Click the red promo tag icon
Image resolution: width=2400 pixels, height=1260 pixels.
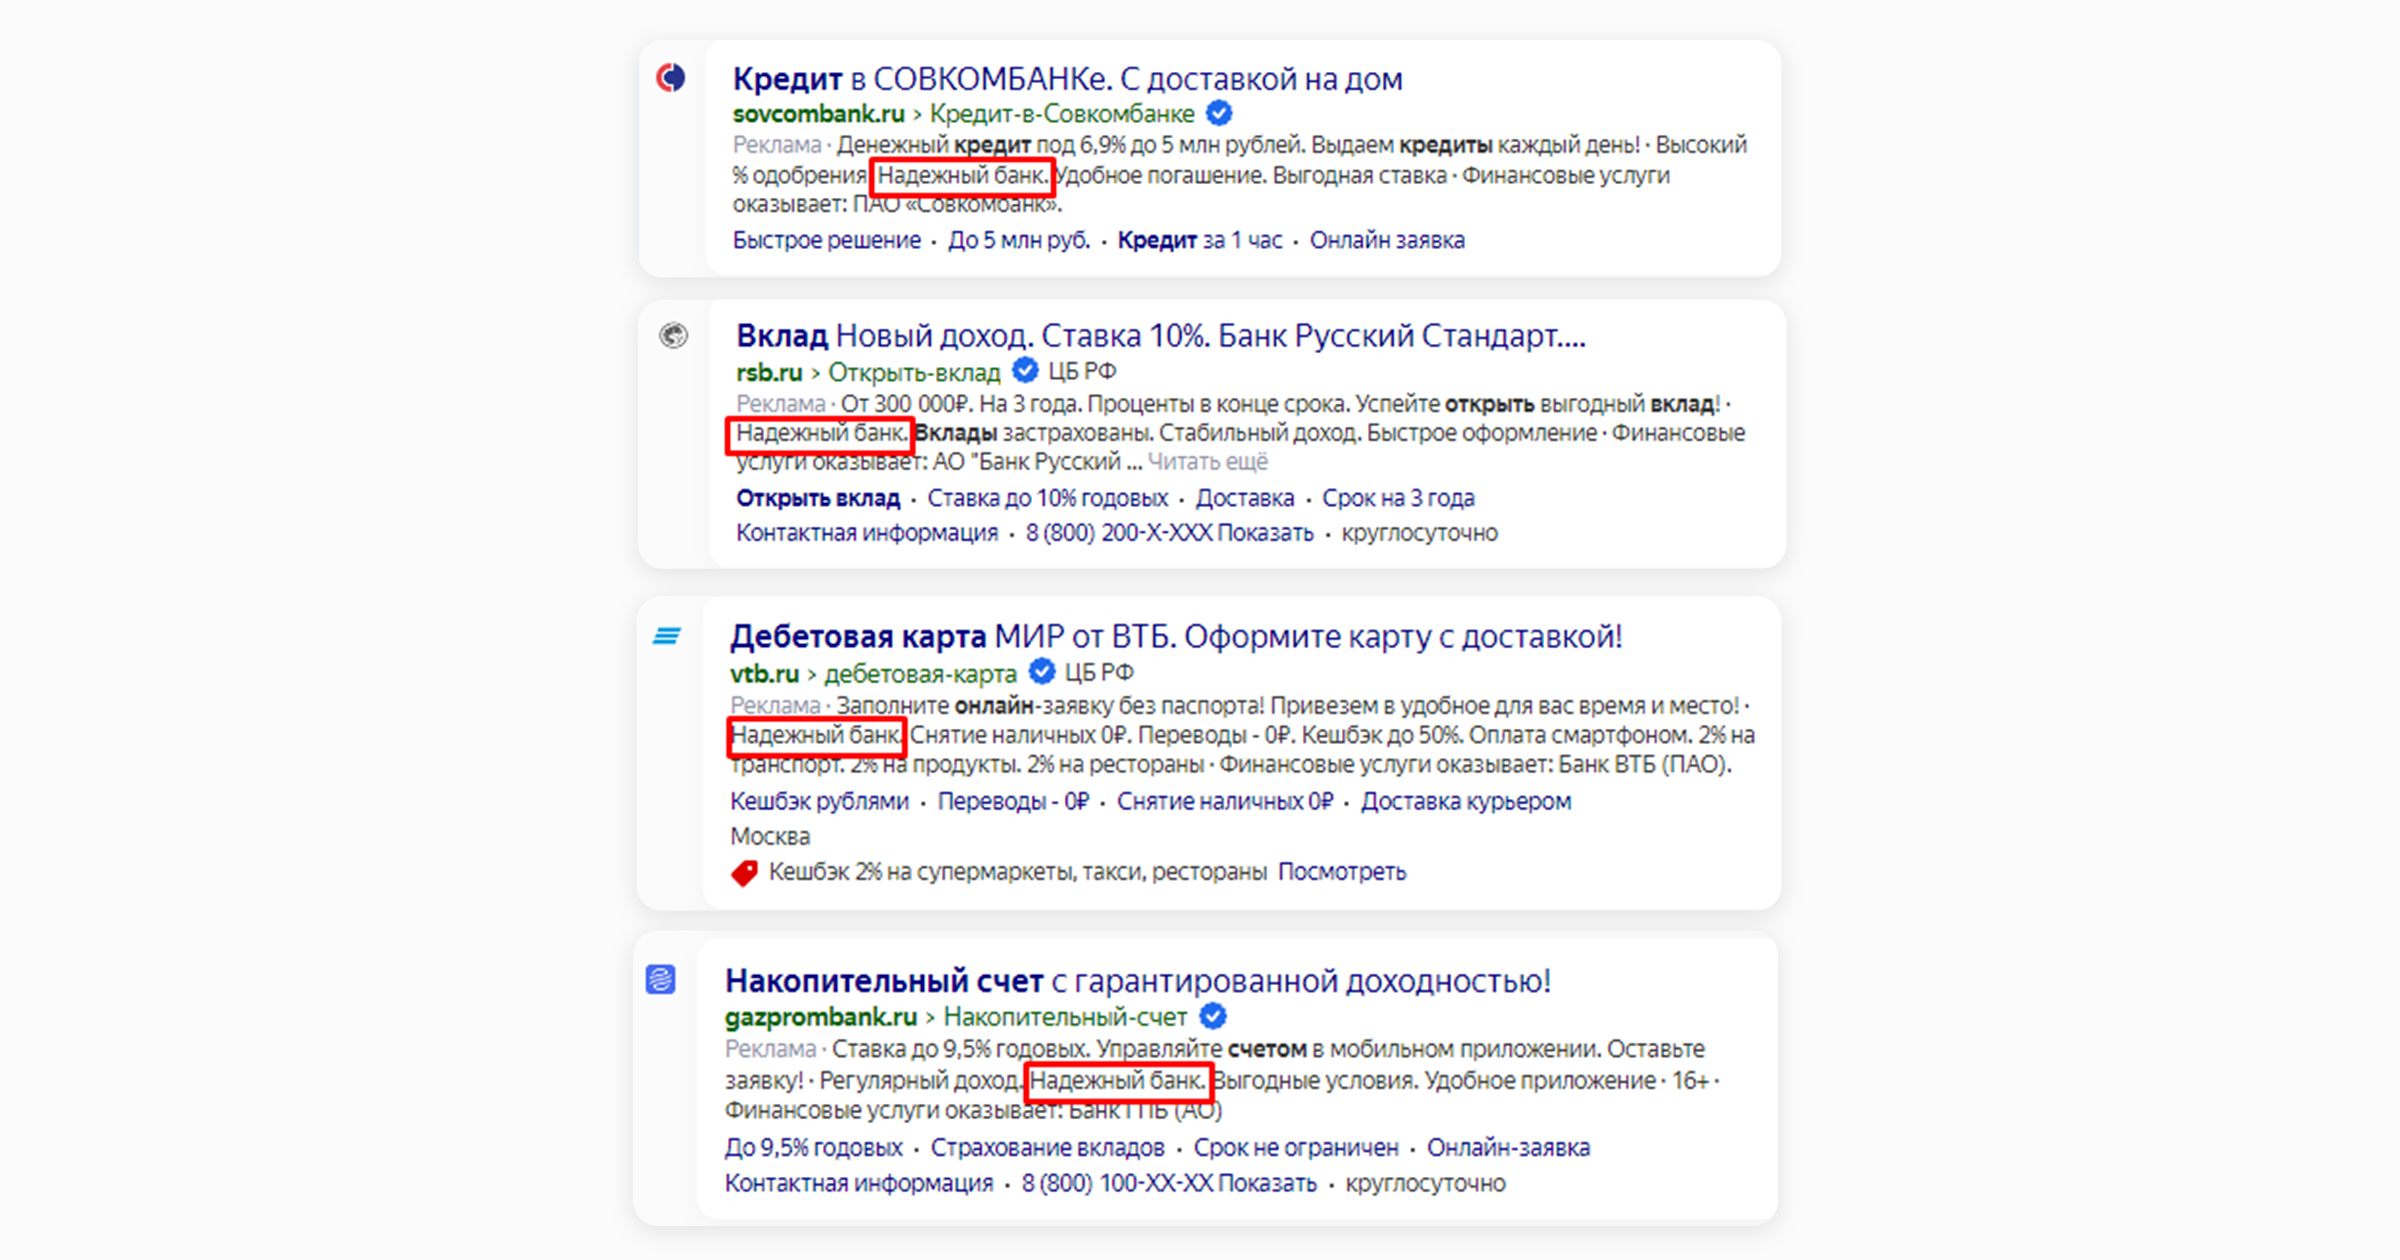click(744, 873)
